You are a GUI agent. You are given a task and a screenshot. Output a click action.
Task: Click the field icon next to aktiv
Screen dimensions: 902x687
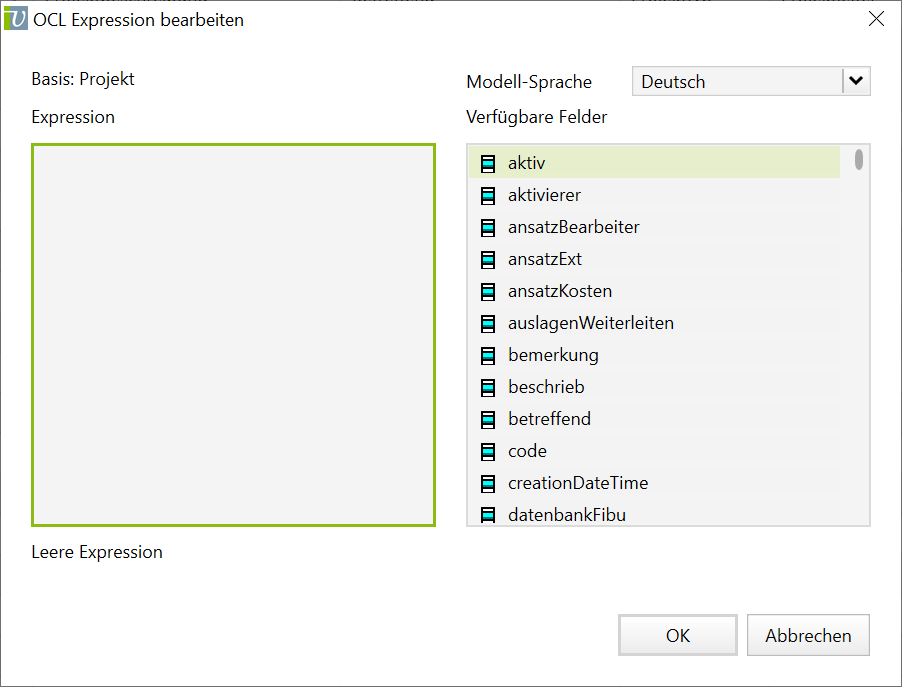488,163
